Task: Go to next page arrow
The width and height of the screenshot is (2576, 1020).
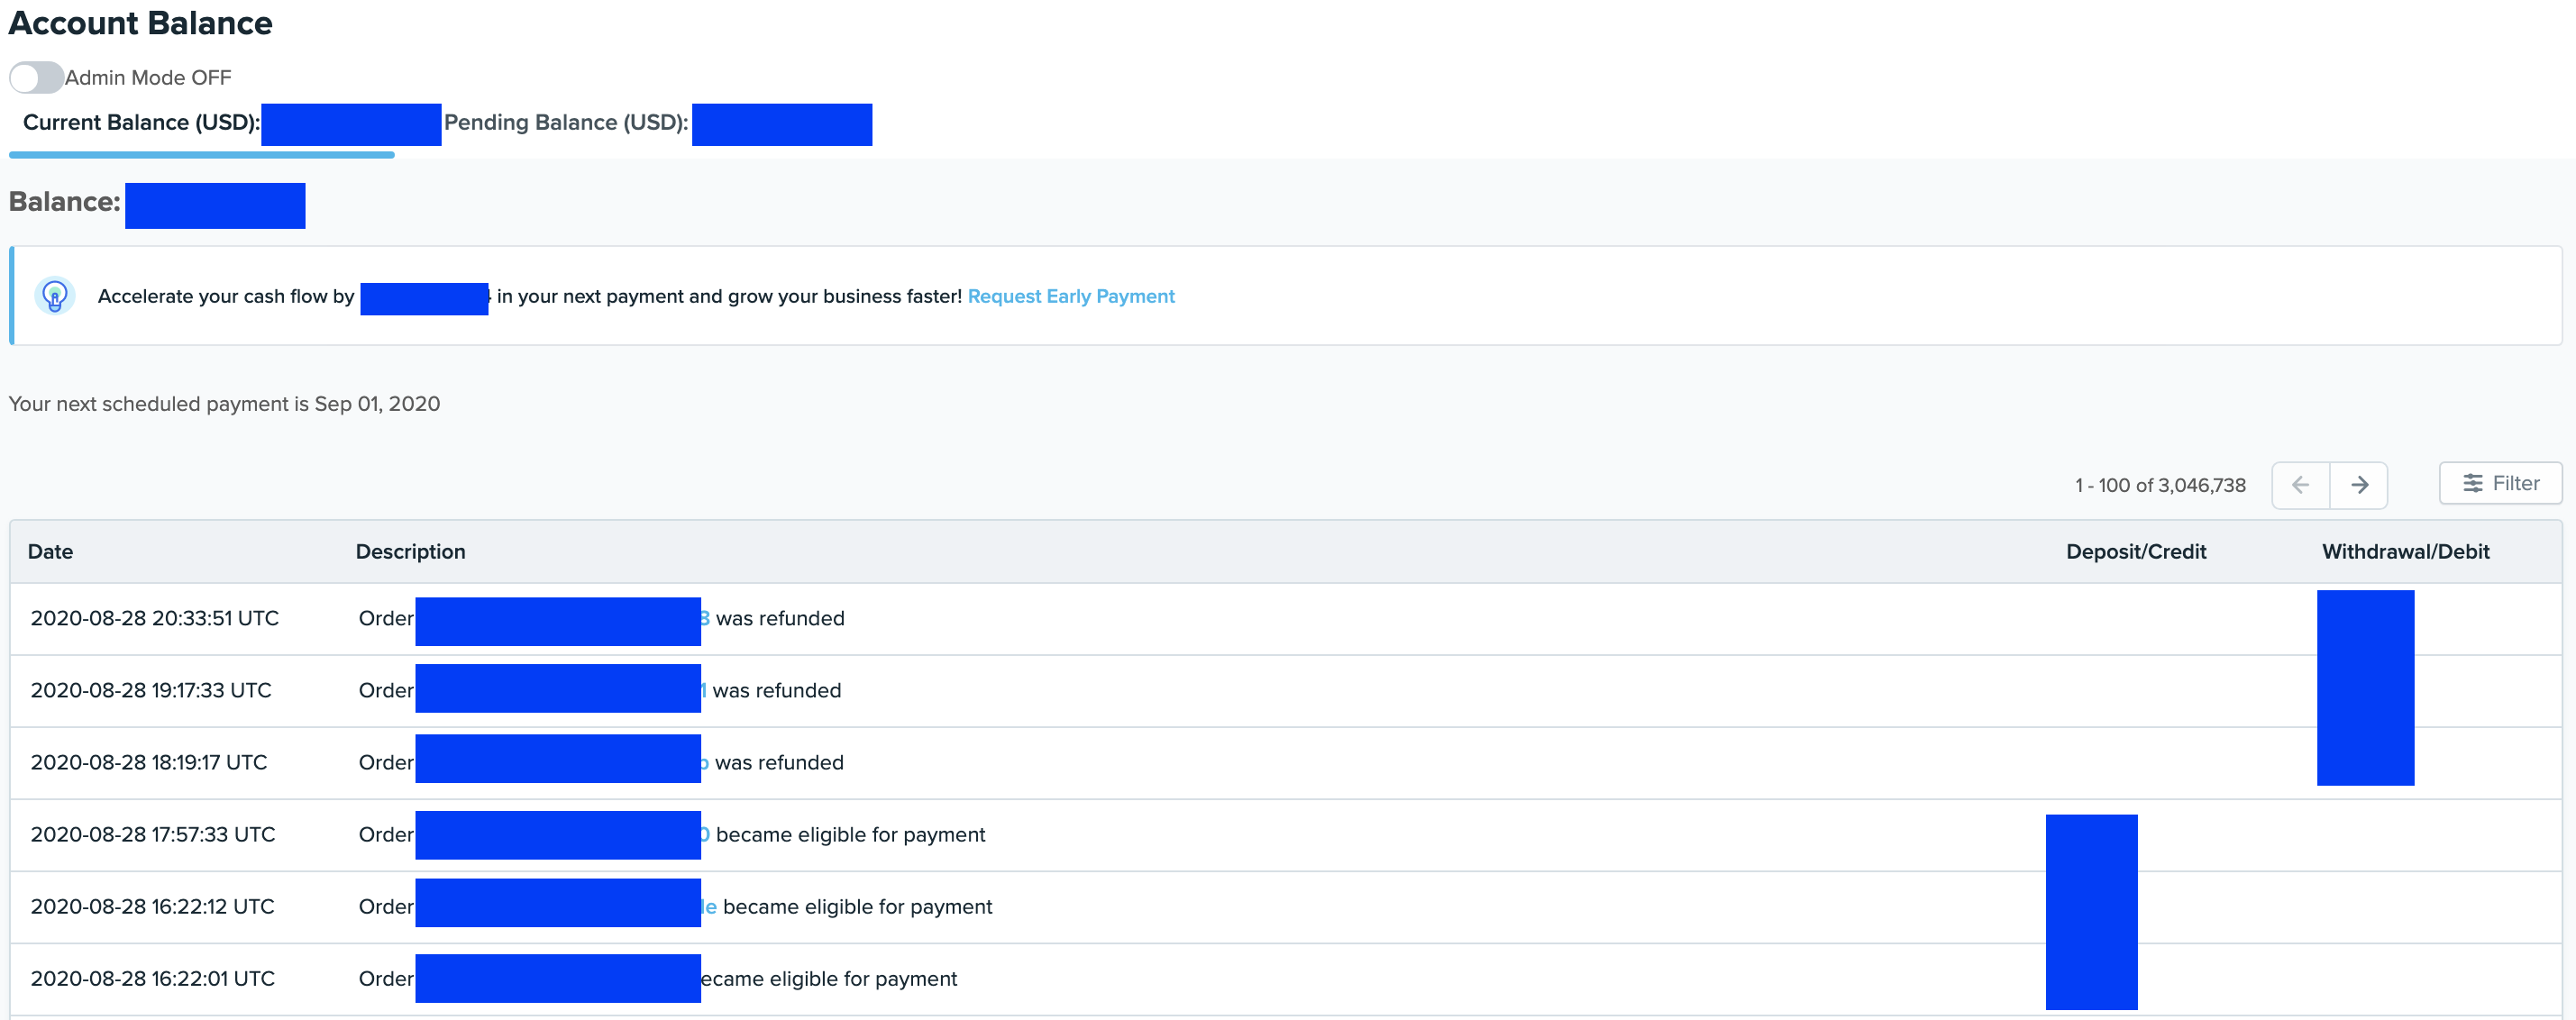Action: click(x=2358, y=485)
